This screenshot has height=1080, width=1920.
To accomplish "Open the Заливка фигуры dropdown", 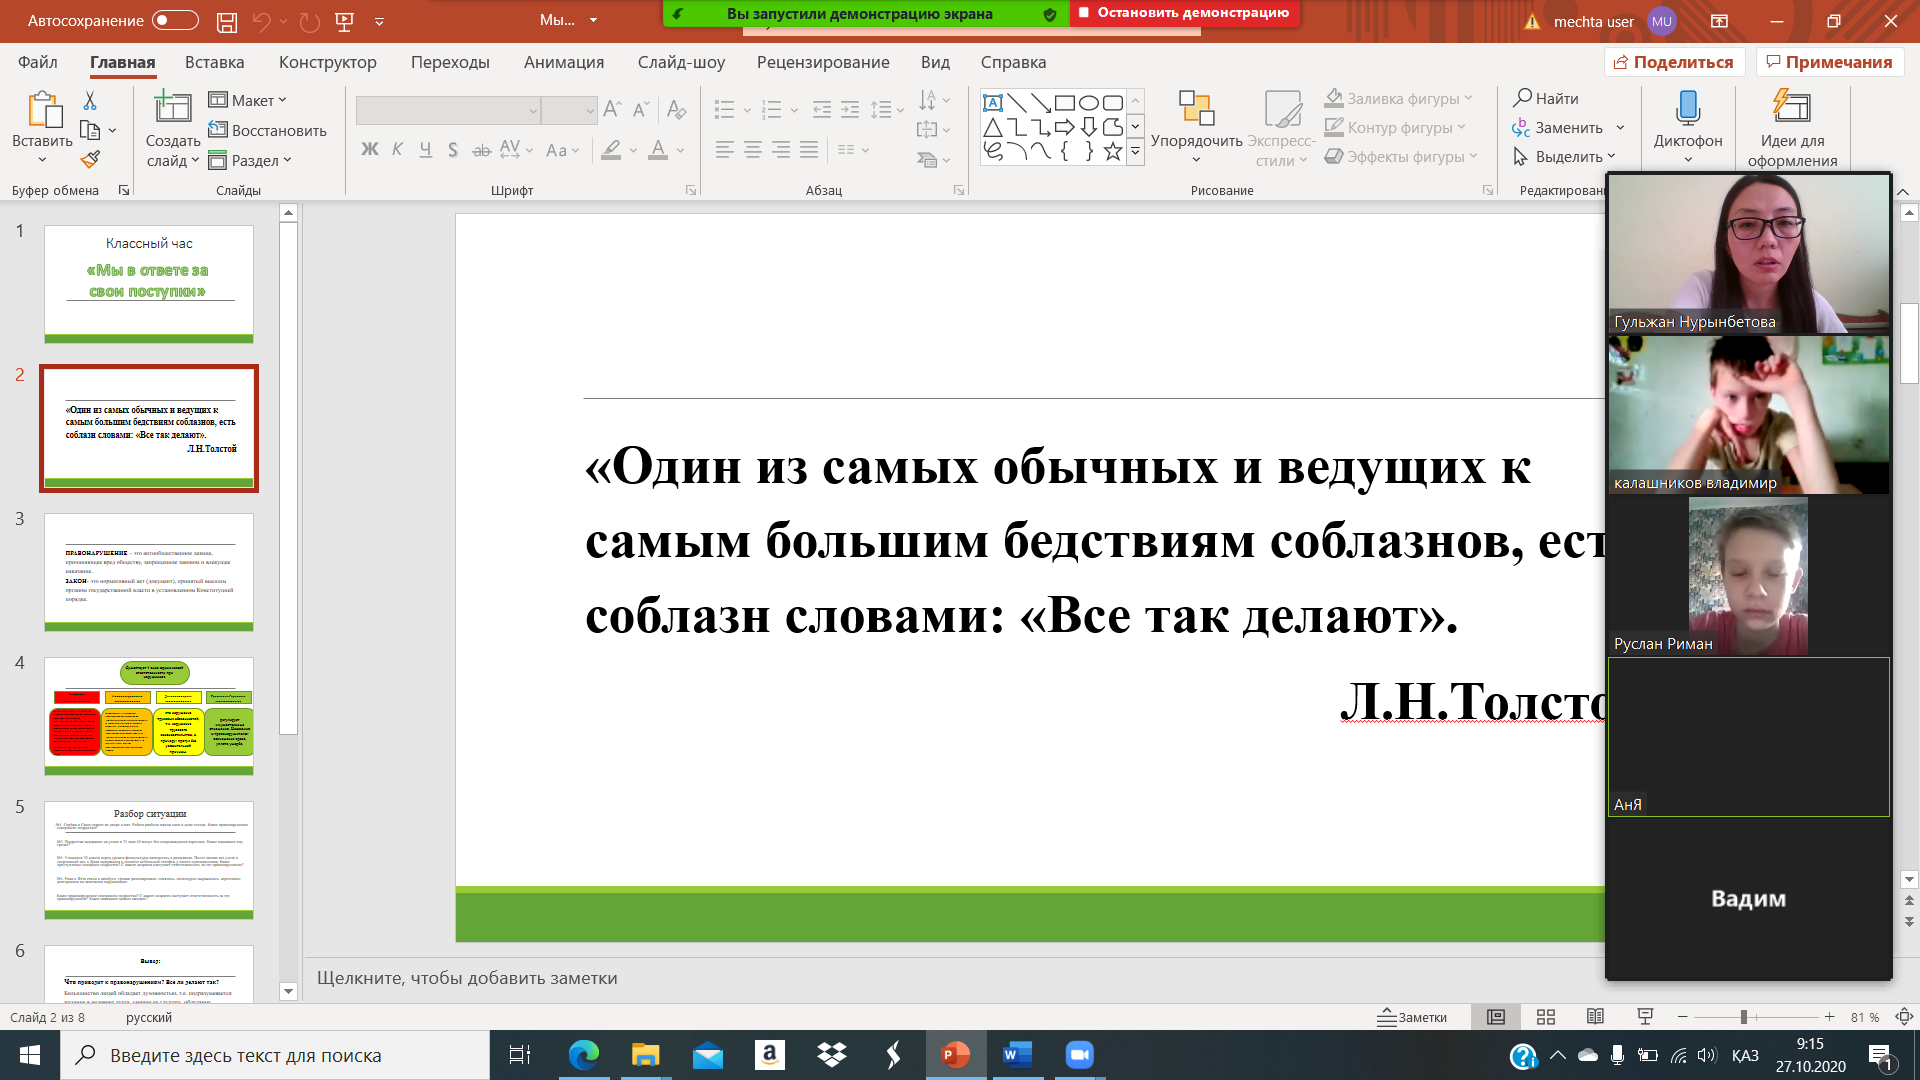I will click(x=1398, y=98).
